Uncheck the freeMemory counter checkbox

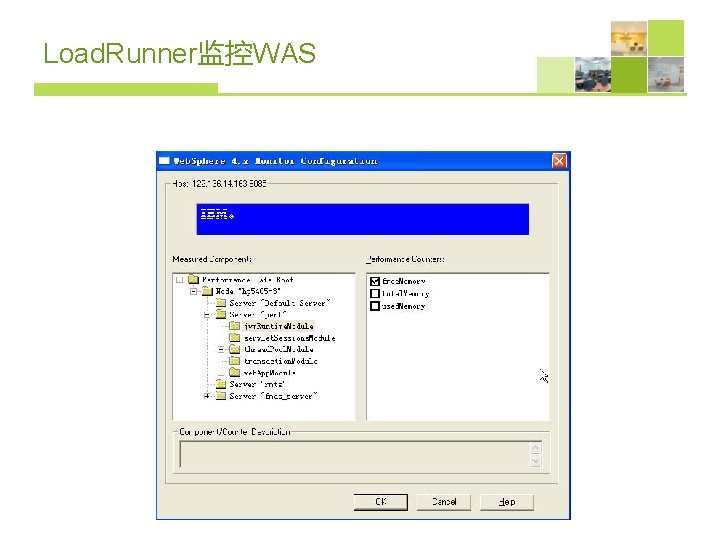point(375,281)
